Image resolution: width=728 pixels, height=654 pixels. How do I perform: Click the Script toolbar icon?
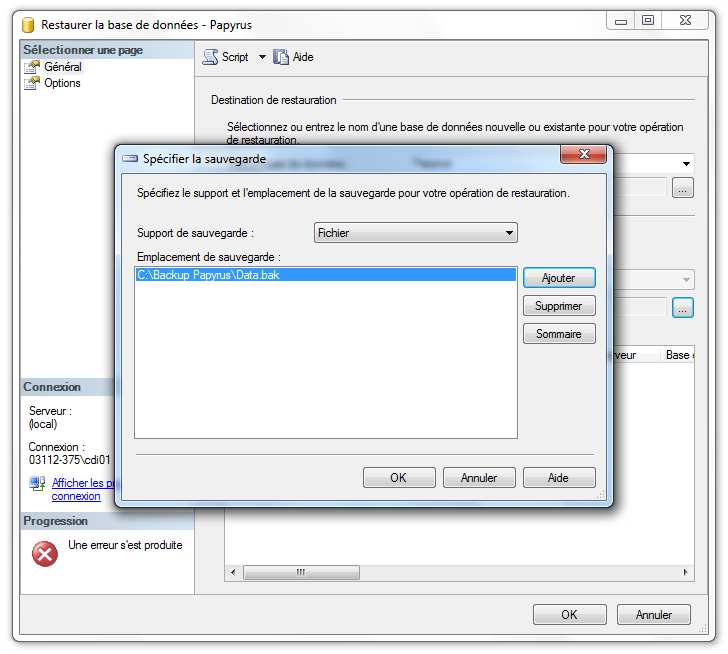tap(211, 57)
